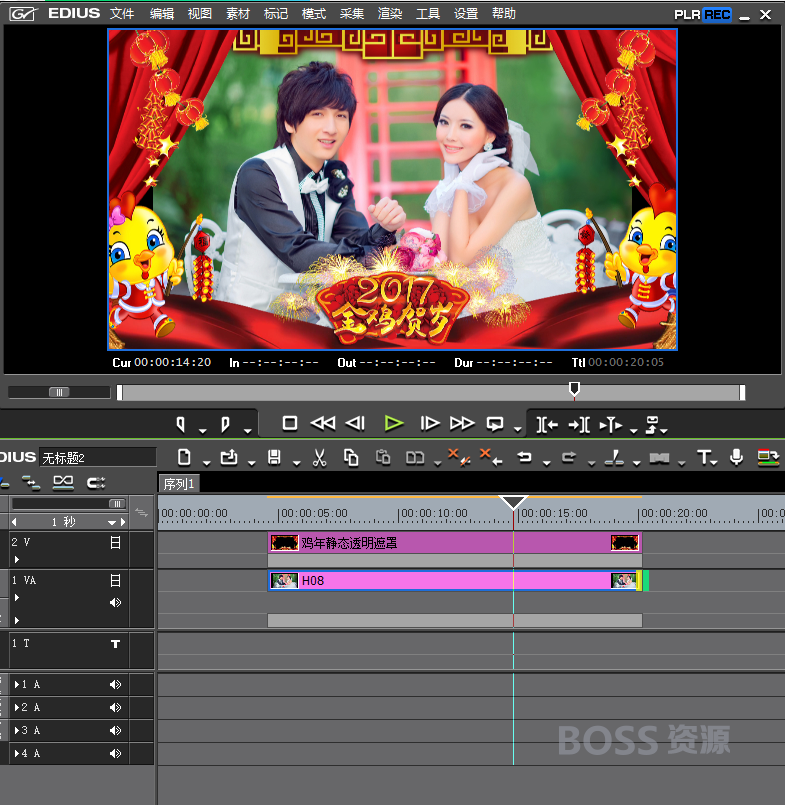Click the Play current area icon
The height and width of the screenshot is (805, 785).
(x=611, y=425)
